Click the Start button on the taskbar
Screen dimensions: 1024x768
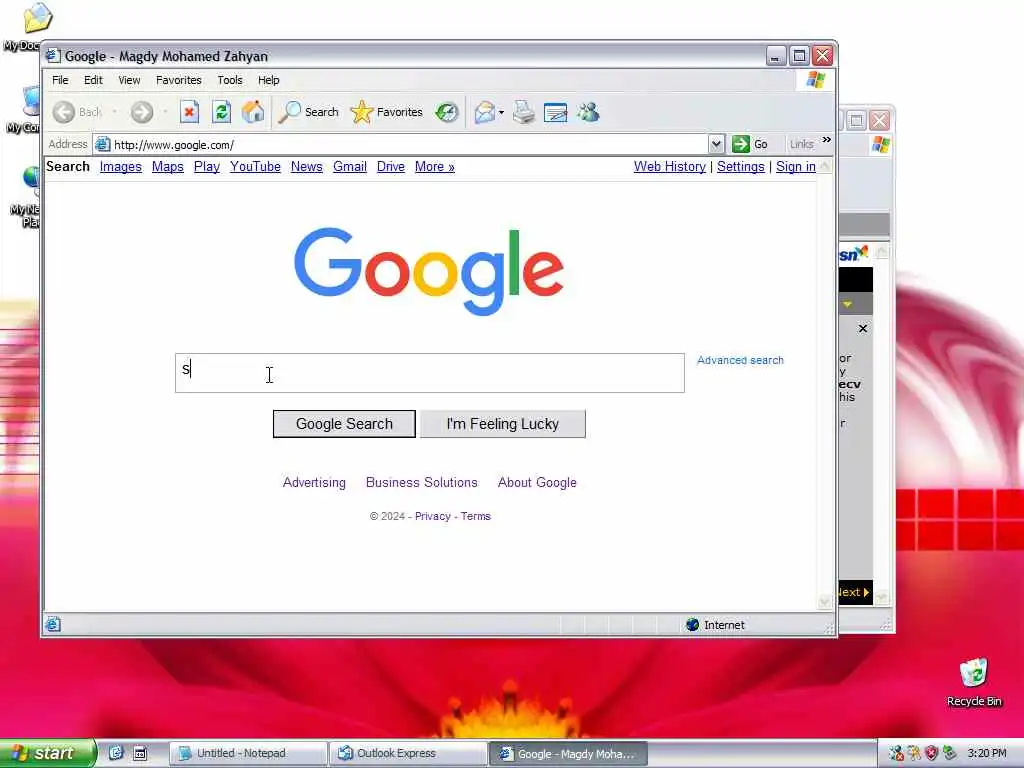(x=48, y=753)
